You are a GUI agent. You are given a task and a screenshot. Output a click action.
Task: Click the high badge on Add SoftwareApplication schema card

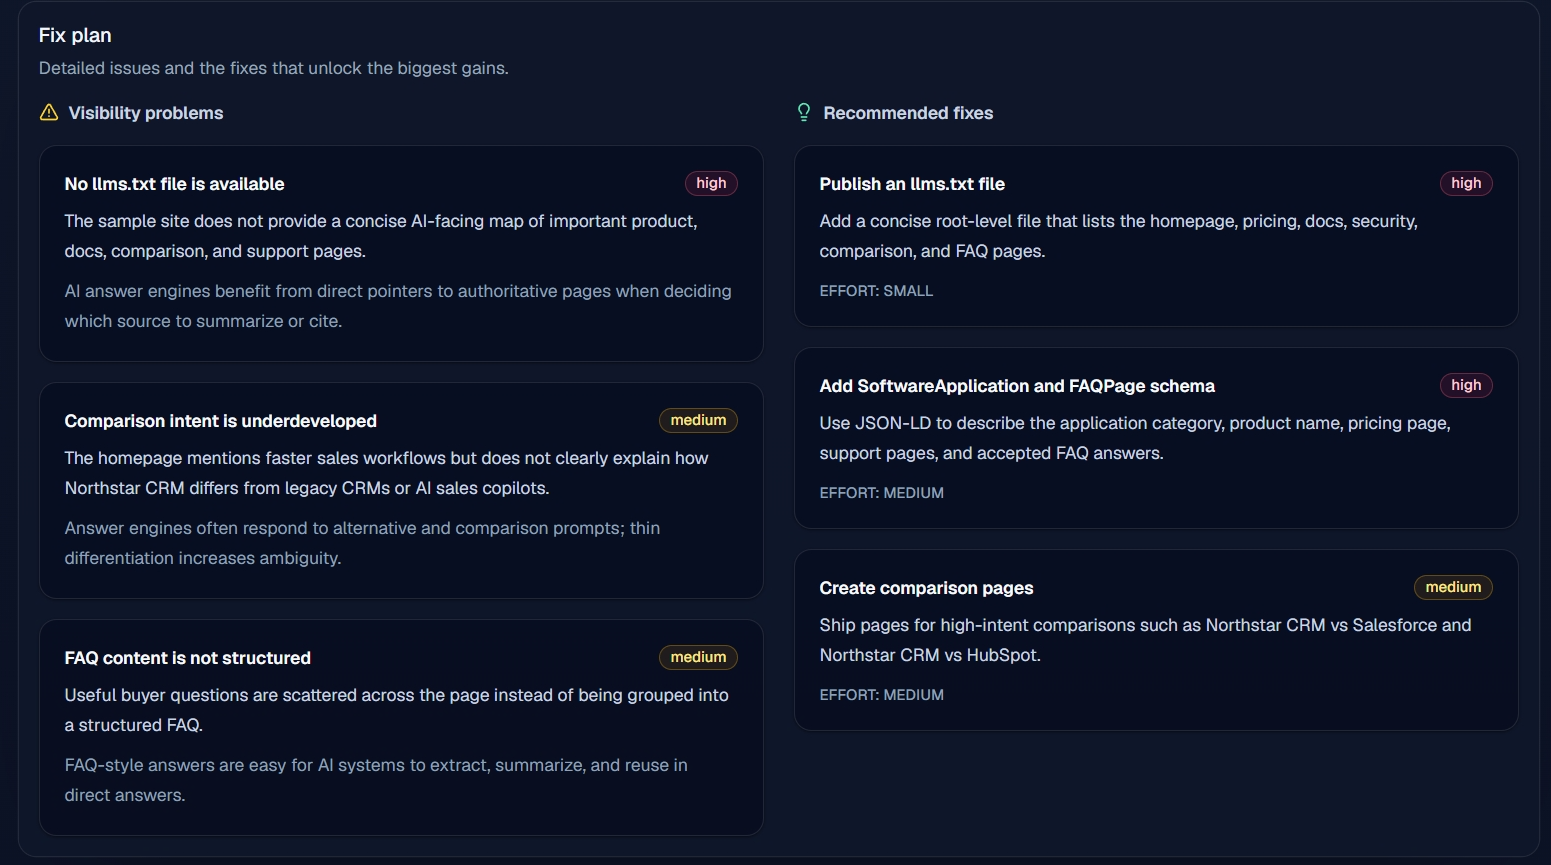click(1466, 385)
